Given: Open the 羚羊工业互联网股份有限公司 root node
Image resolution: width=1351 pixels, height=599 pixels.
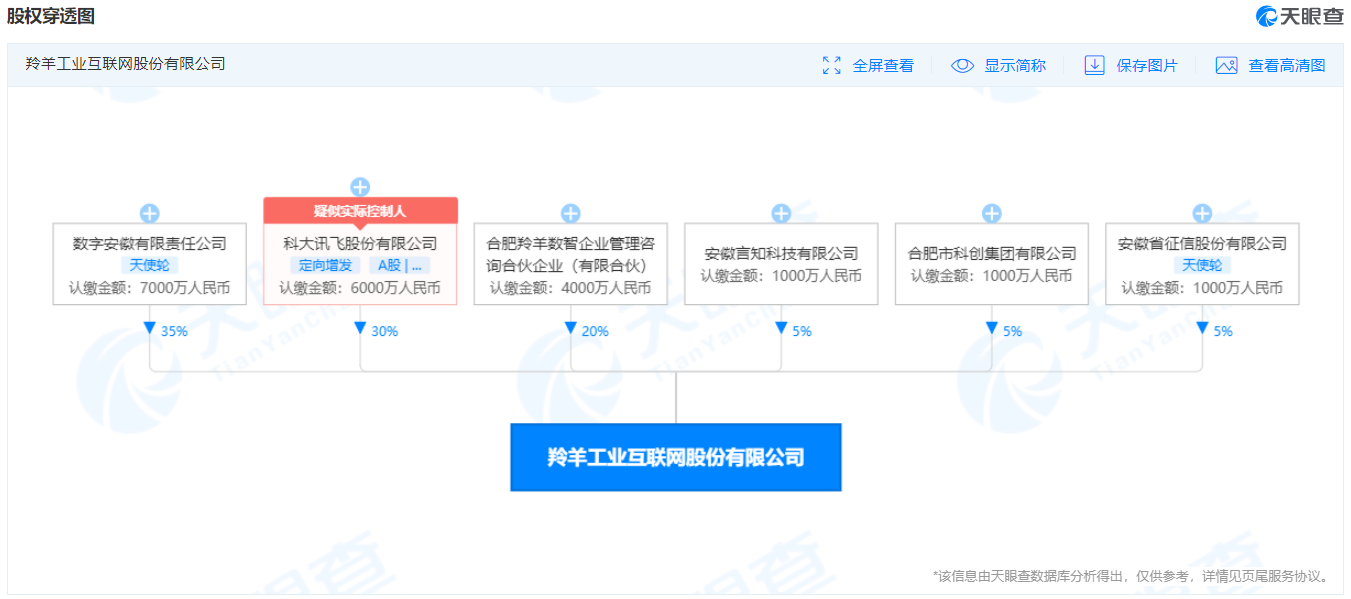Looking at the screenshot, I should [x=675, y=457].
